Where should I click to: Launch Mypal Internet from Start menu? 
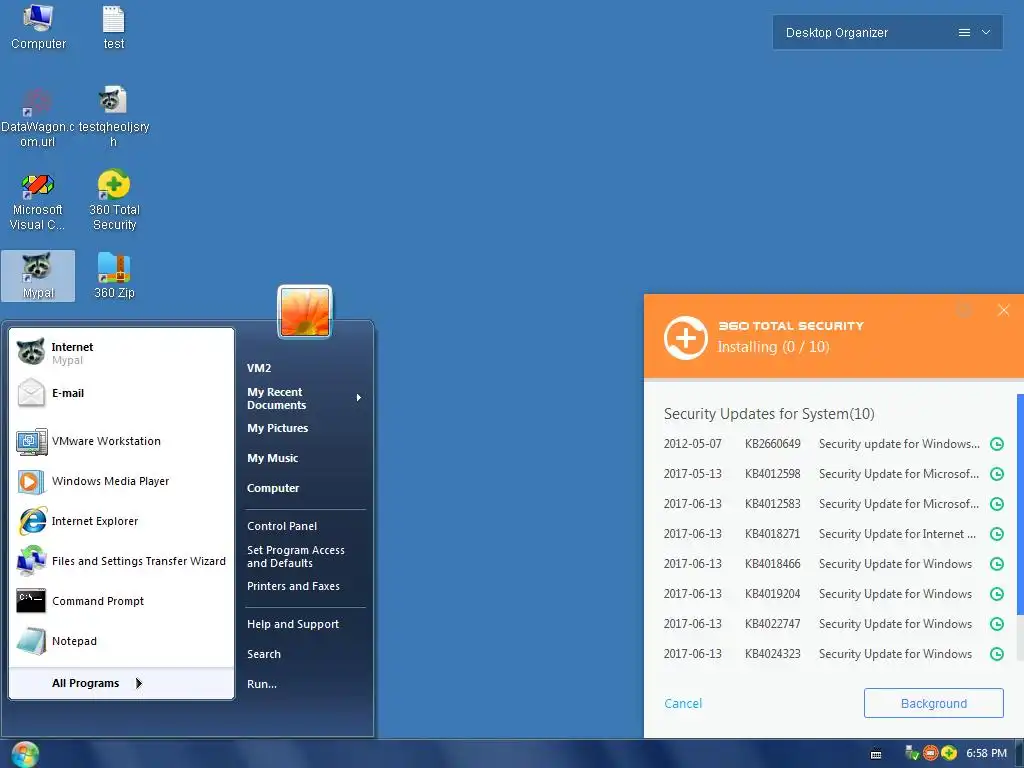pyautogui.click(x=121, y=353)
